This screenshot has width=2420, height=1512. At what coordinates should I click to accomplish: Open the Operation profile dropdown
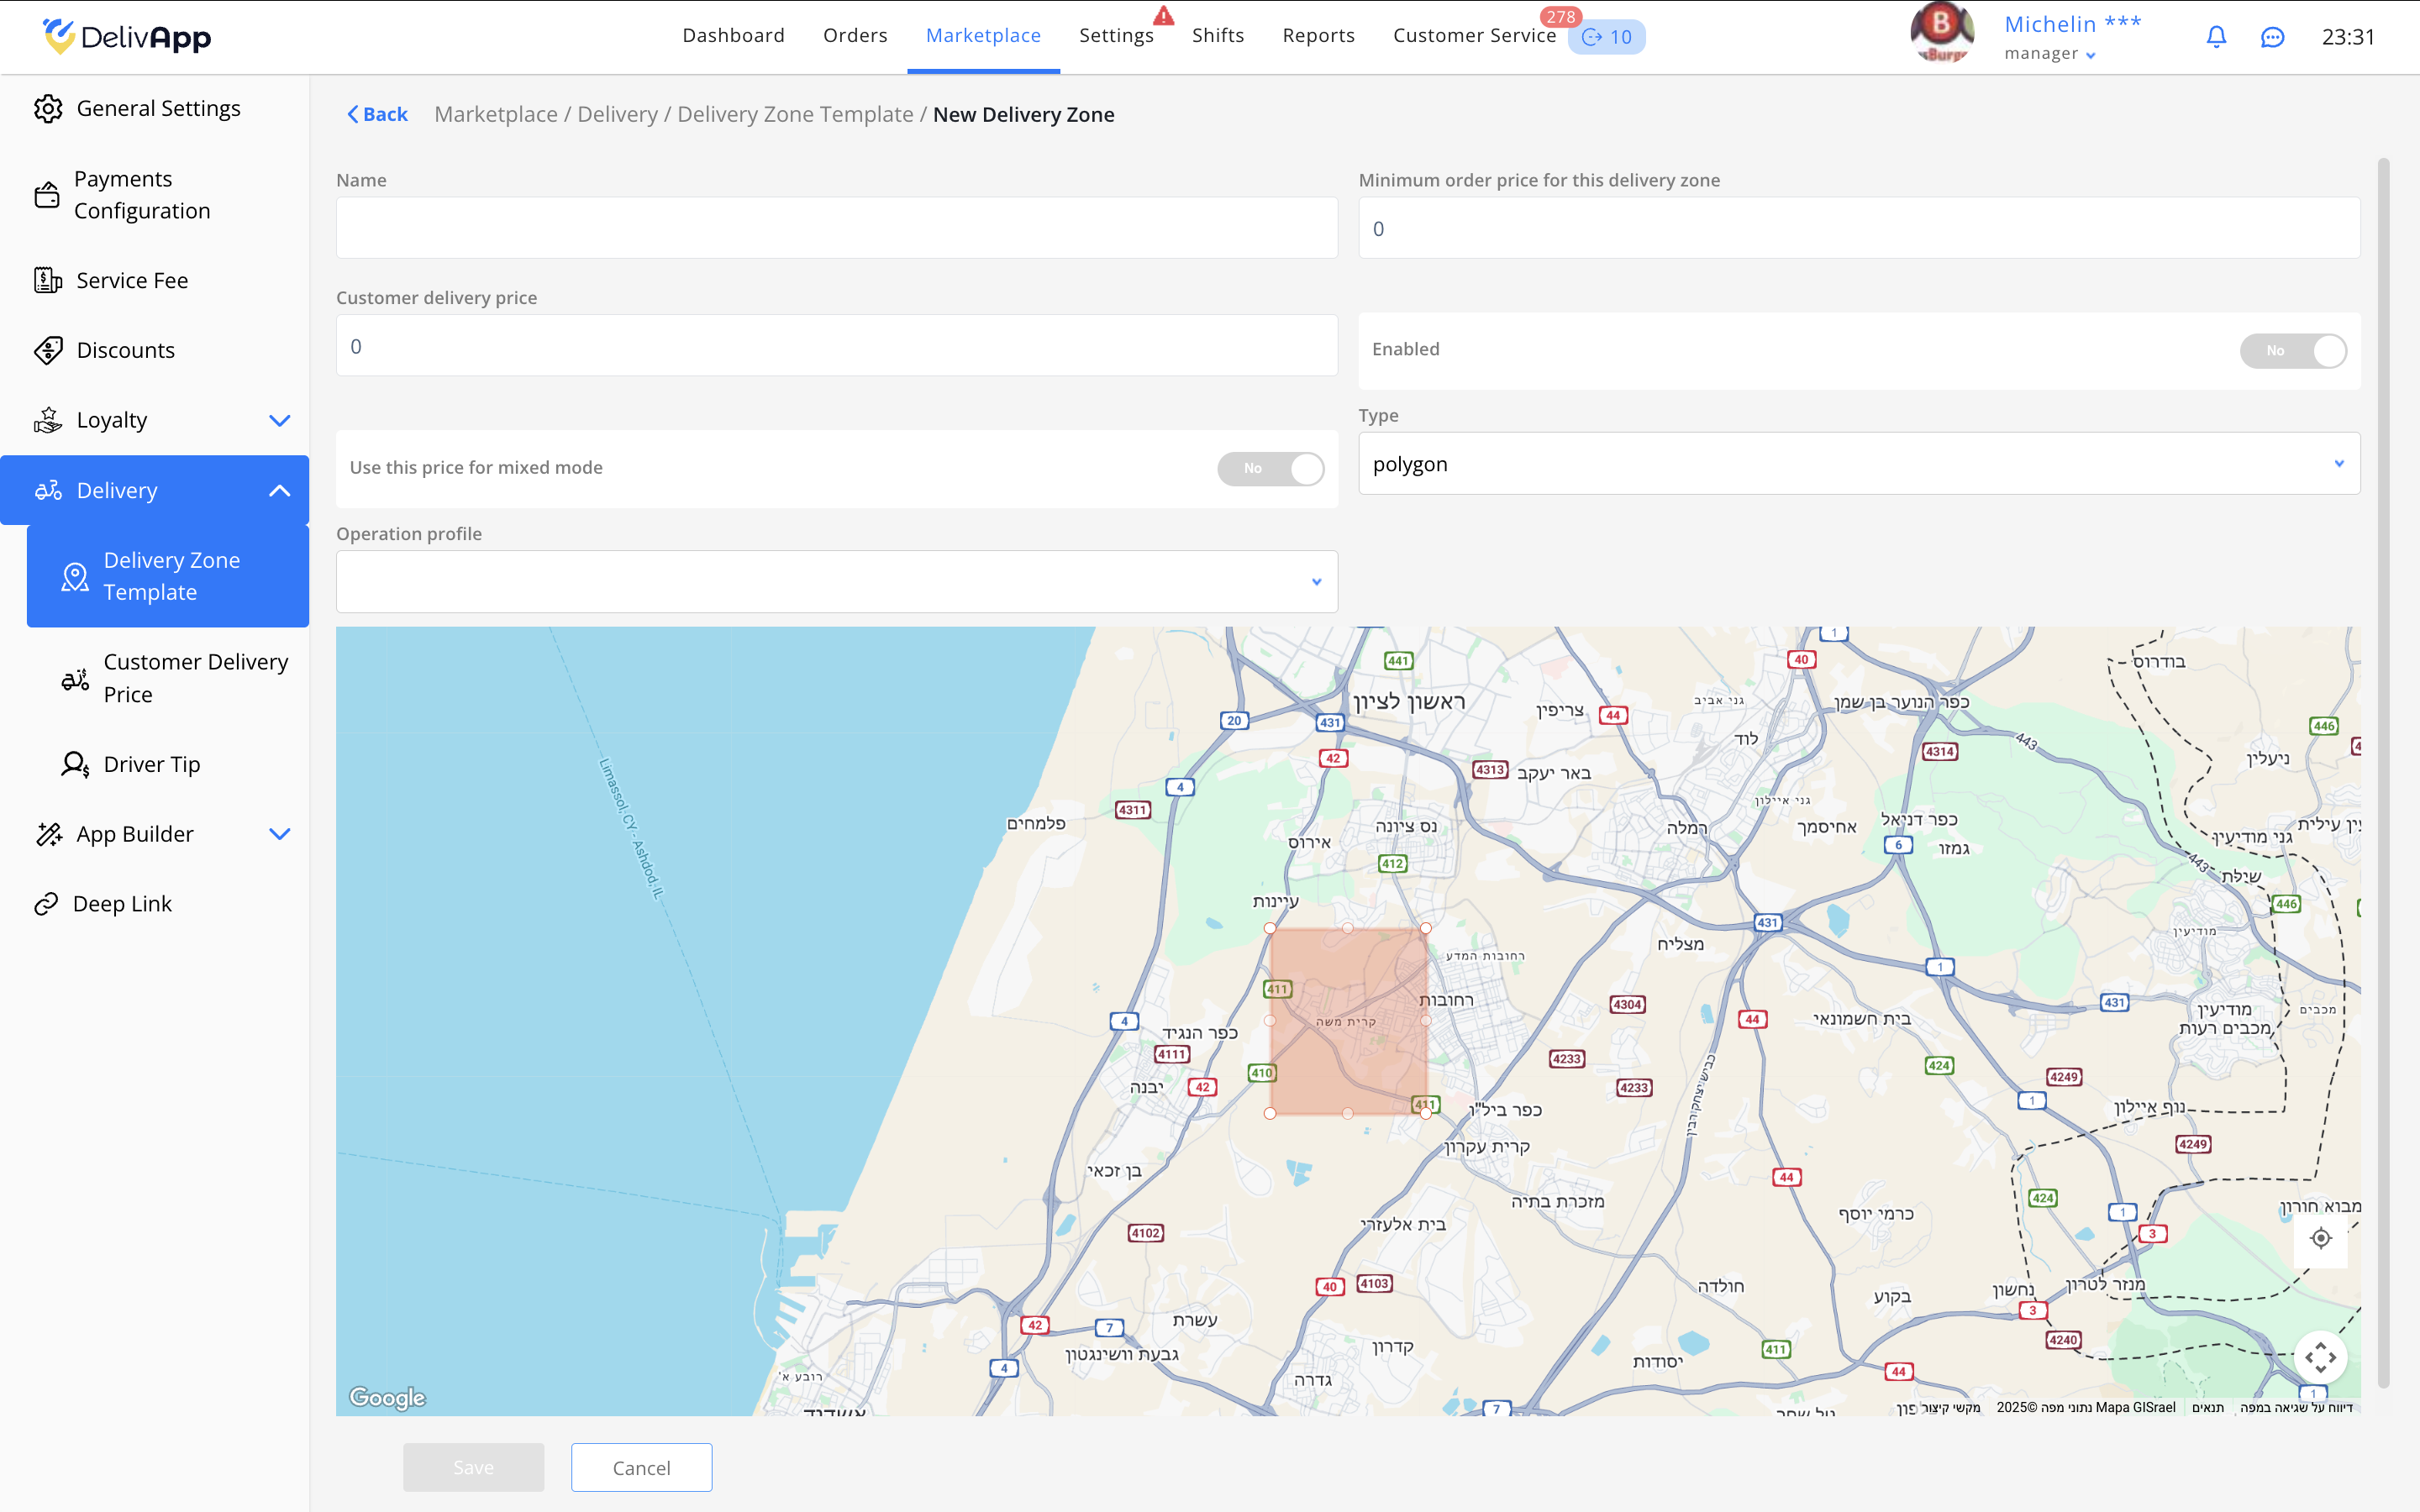point(836,582)
